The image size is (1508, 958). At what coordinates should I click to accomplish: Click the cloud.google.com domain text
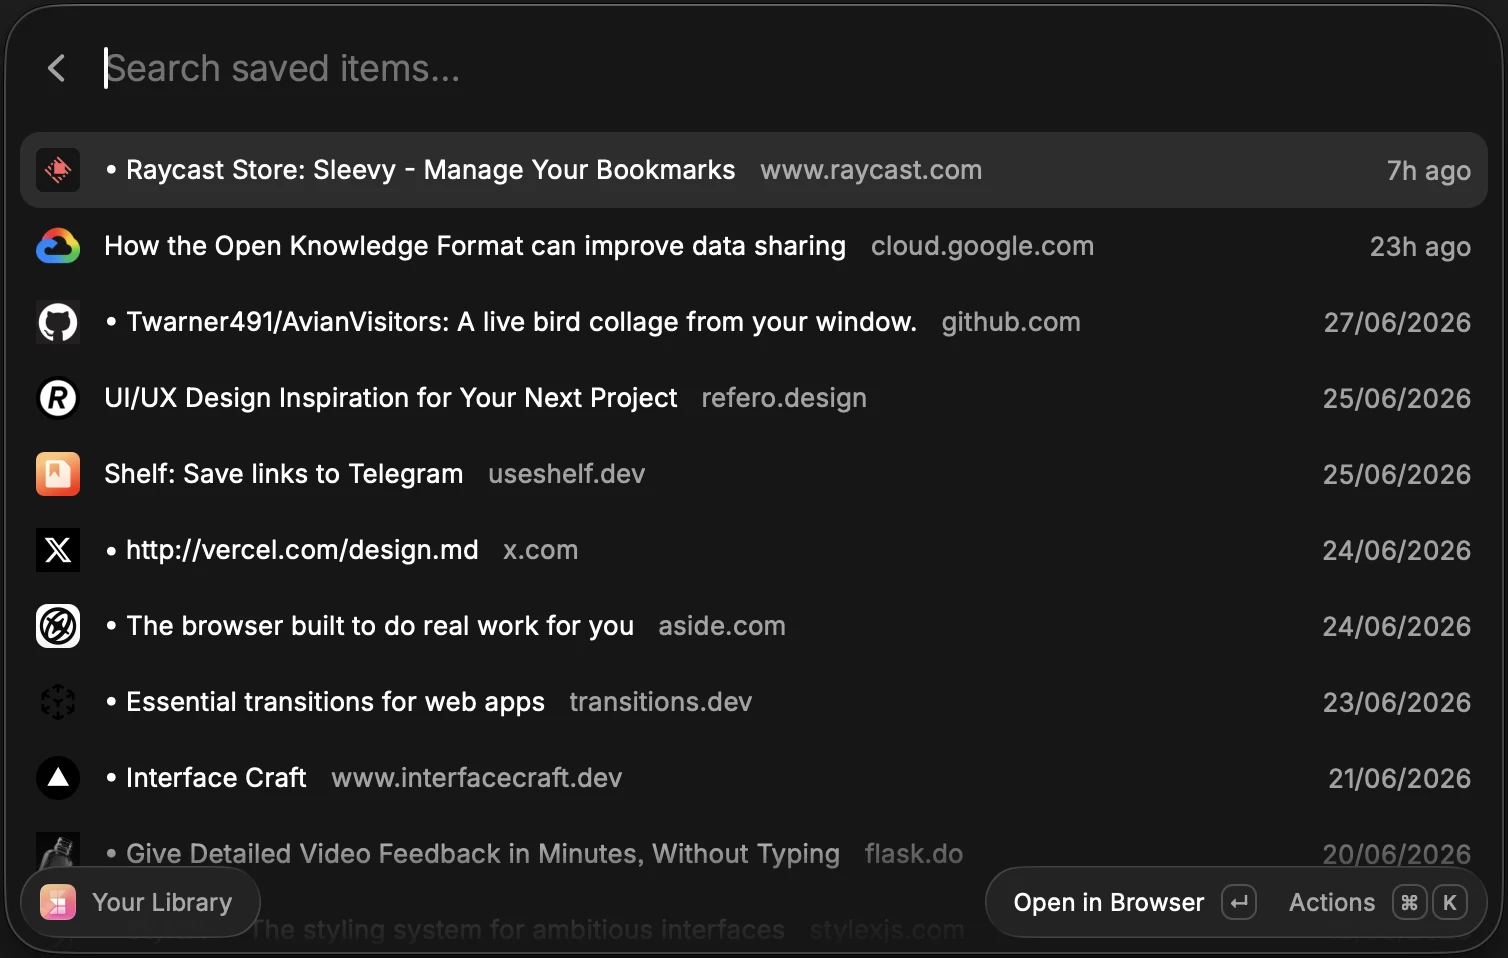coord(982,246)
